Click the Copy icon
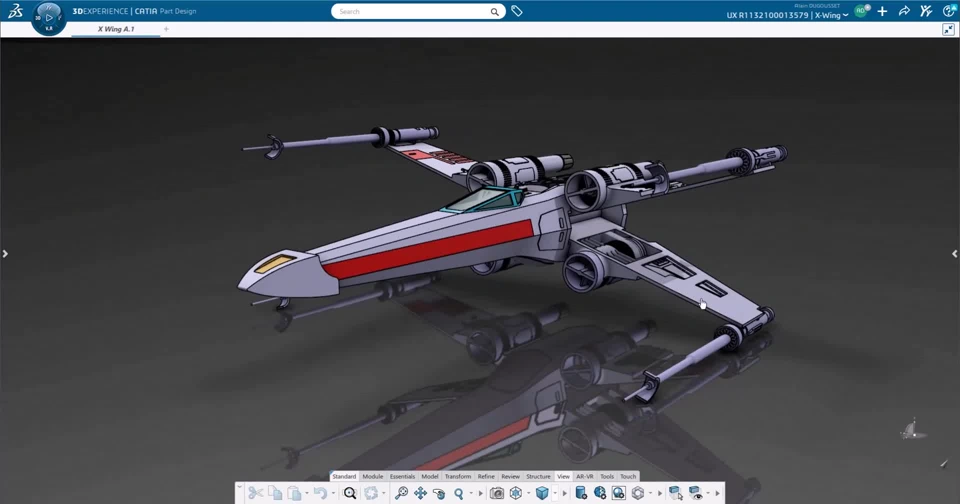 coord(275,493)
